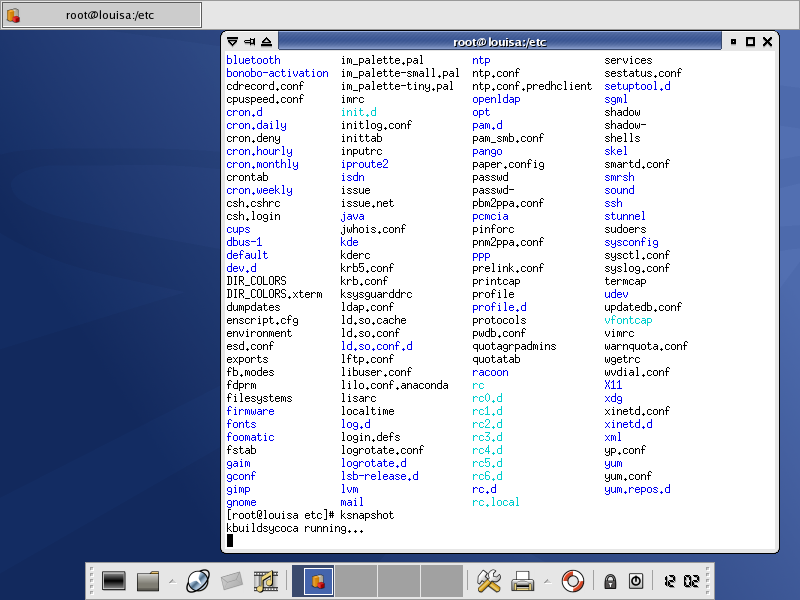Toggle maximize on the terminal window
This screenshot has height=600, width=800.
pyautogui.click(x=750, y=42)
